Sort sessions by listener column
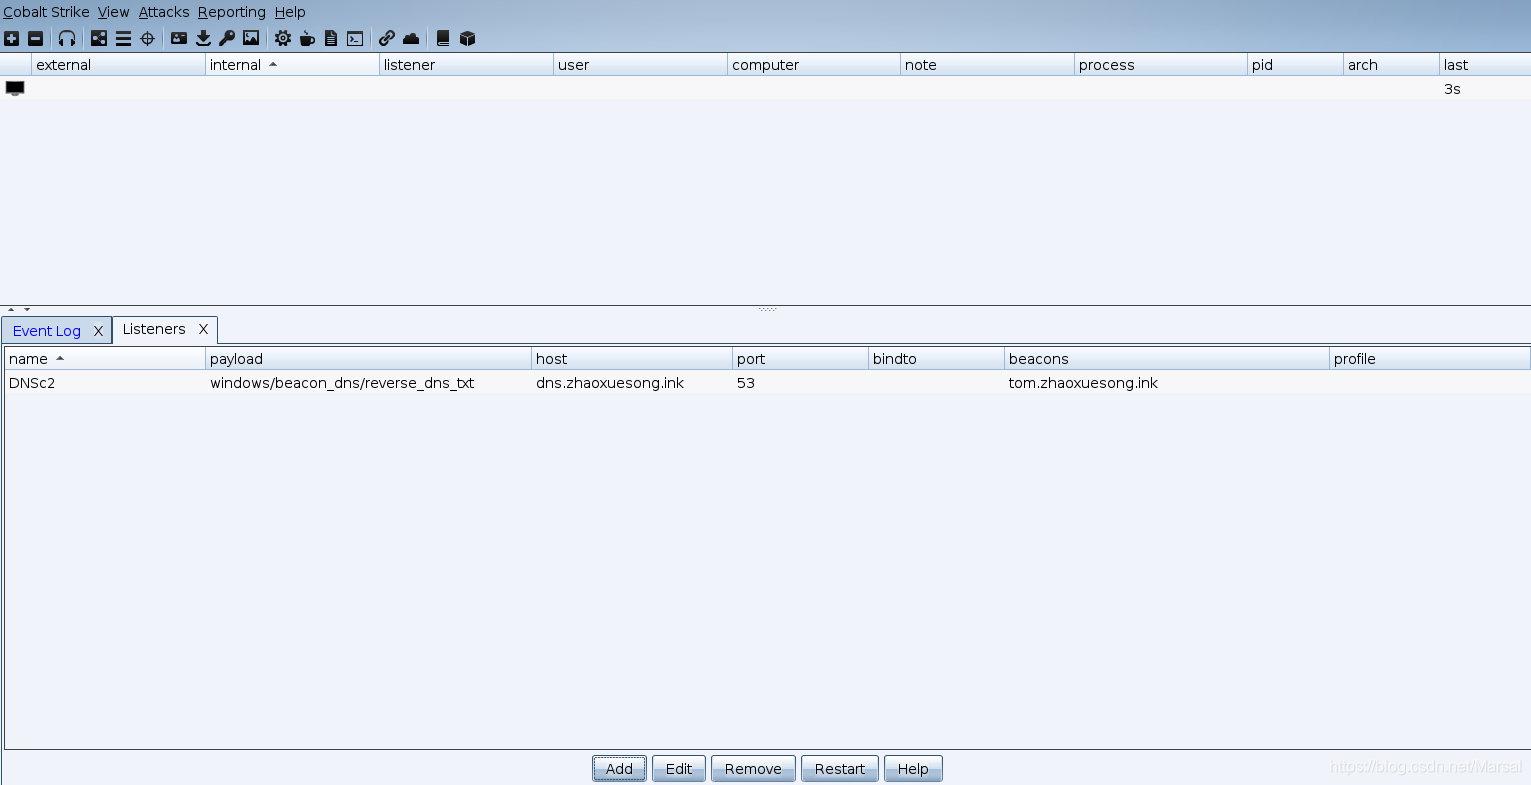This screenshot has width=1531, height=785. click(x=466, y=65)
